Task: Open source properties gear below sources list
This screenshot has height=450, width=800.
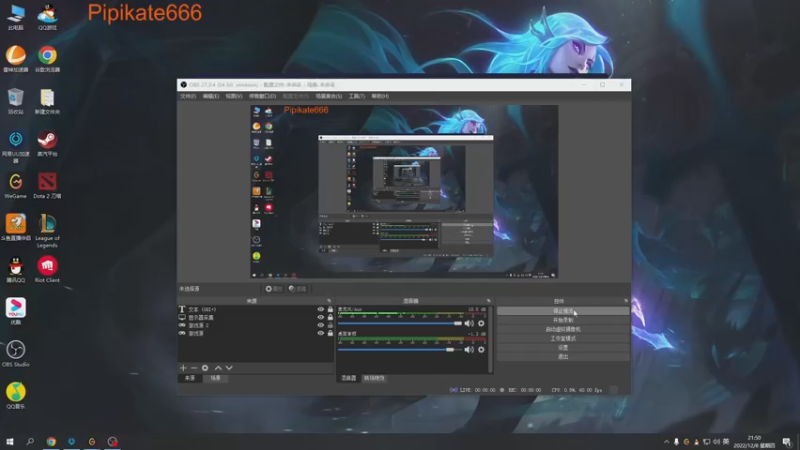Action: click(x=205, y=368)
